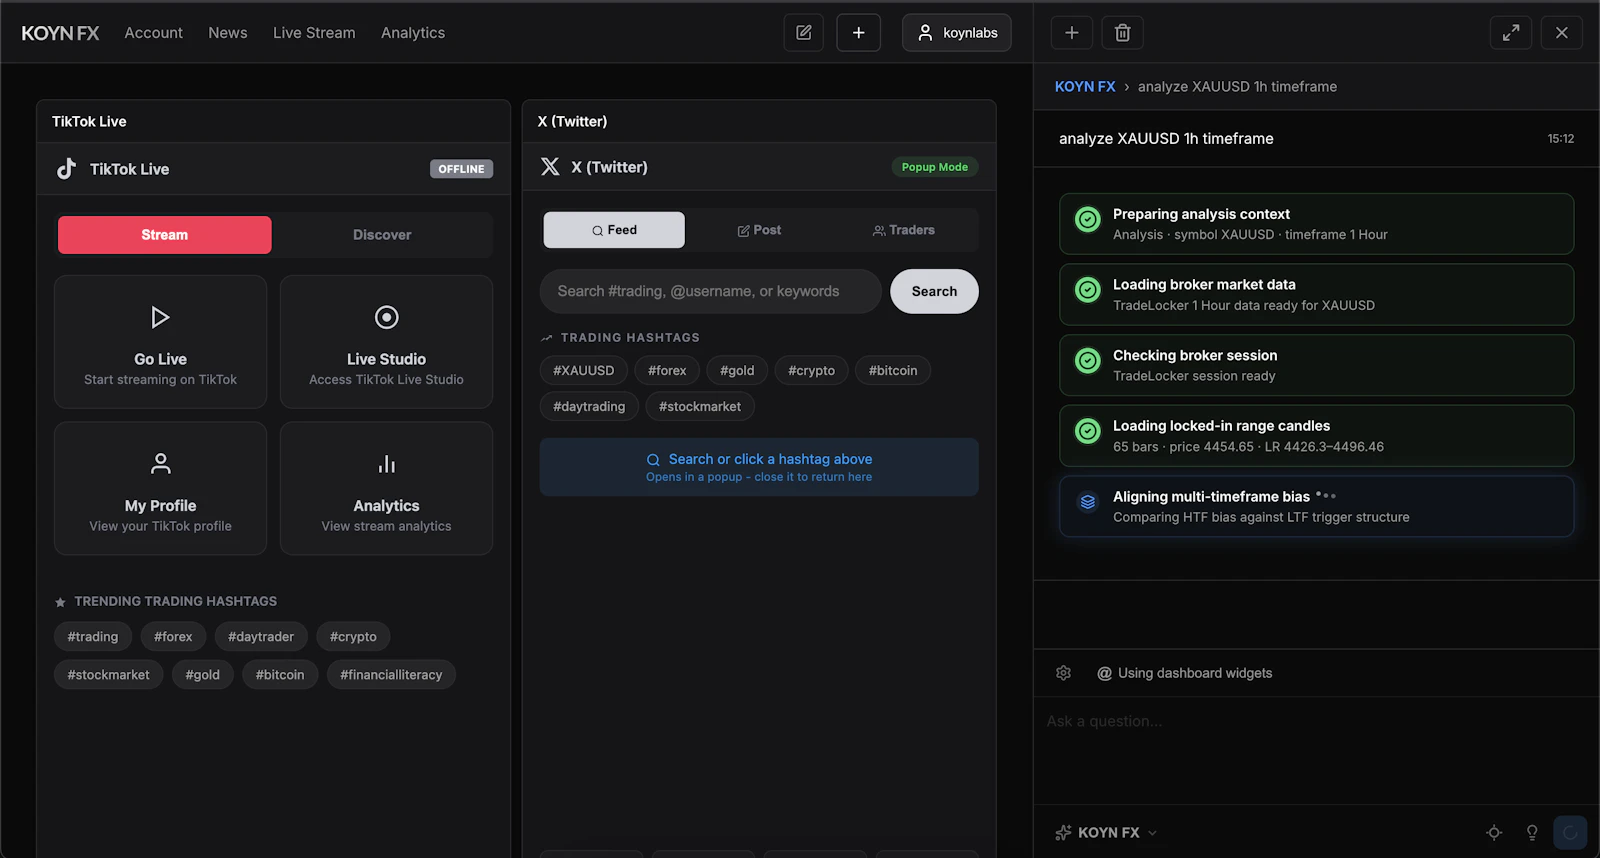
Task: Select the #trading trending hashtag
Action: pos(93,637)
